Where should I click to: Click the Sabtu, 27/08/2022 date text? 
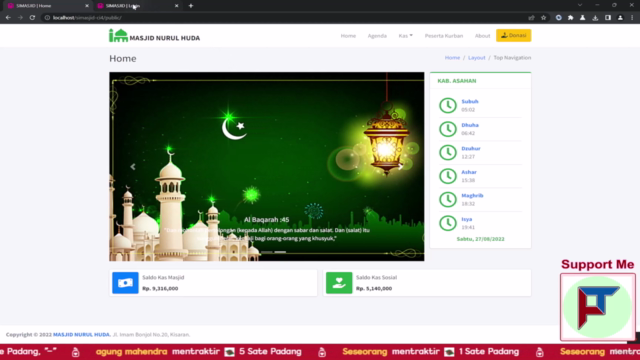pos(480,239)
